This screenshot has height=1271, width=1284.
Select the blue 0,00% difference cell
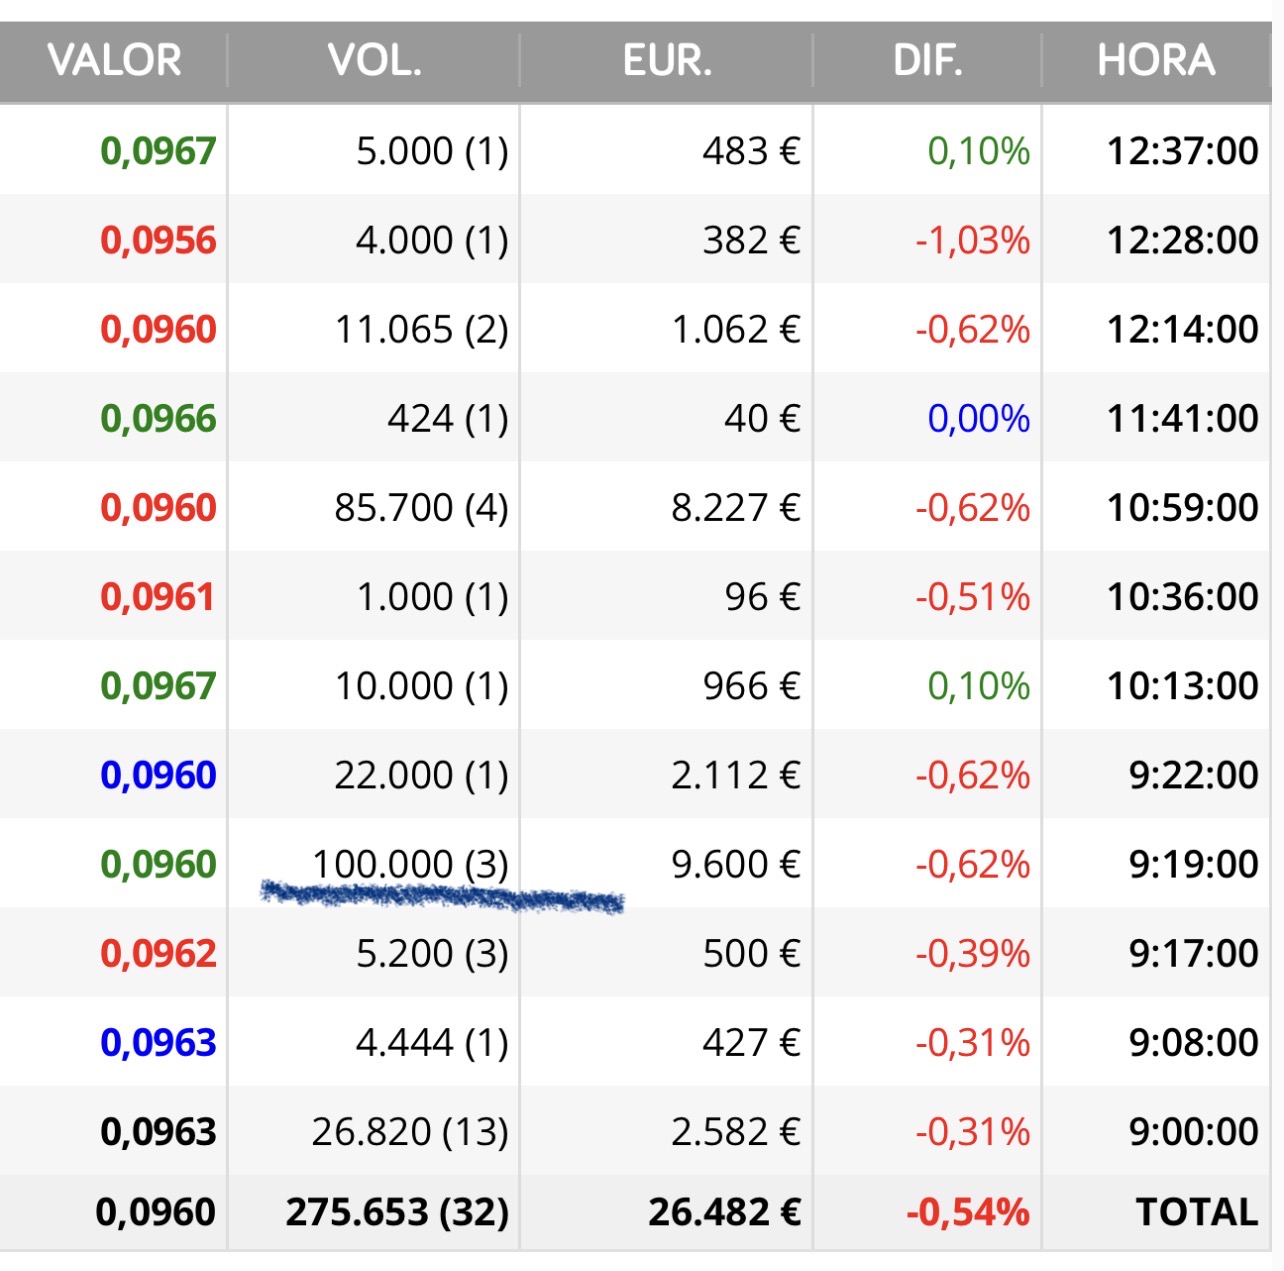(978, 418)
